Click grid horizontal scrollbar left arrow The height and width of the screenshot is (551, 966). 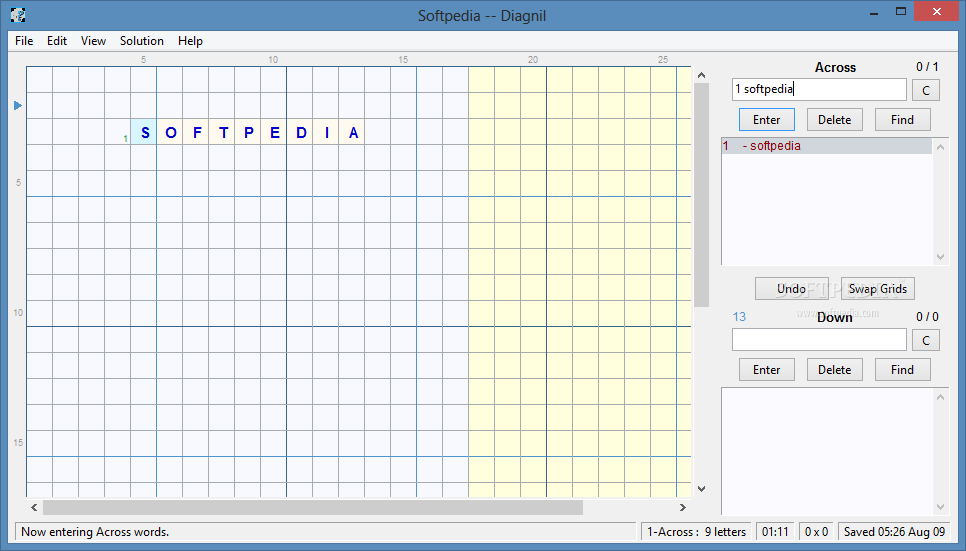[34, 507]
